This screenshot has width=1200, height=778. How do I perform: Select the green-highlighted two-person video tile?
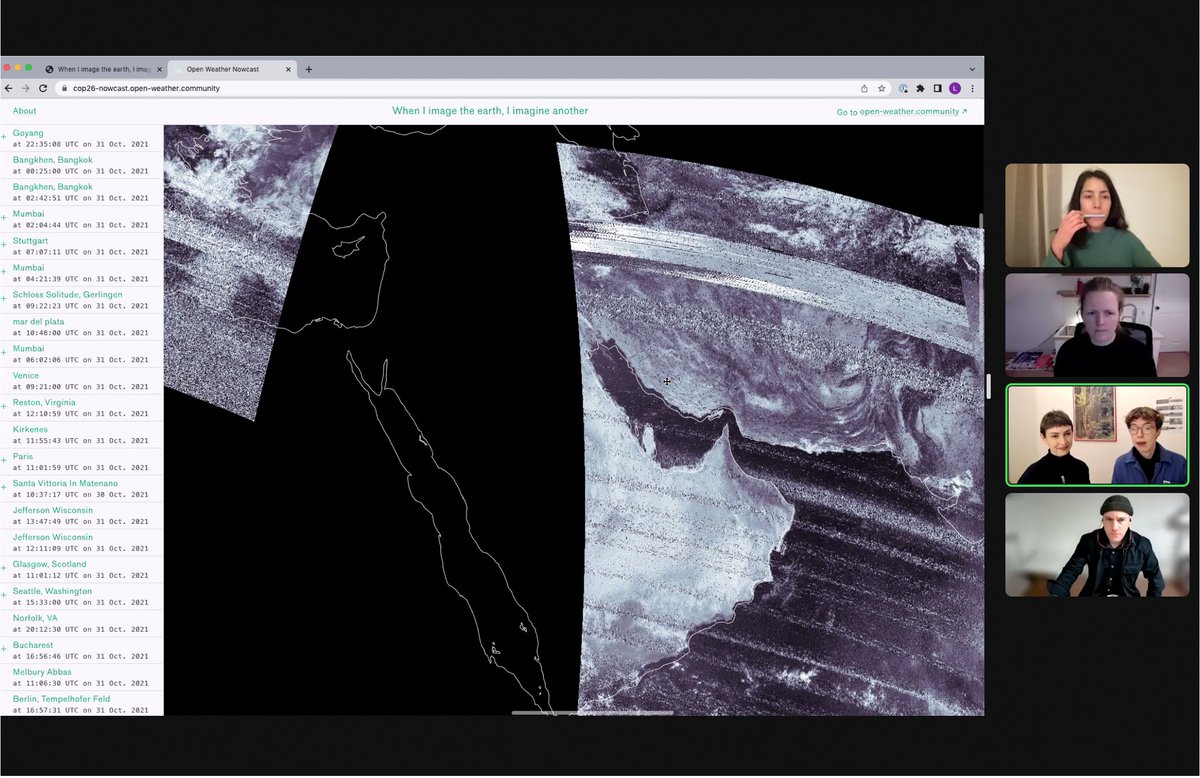[1097, 435]
